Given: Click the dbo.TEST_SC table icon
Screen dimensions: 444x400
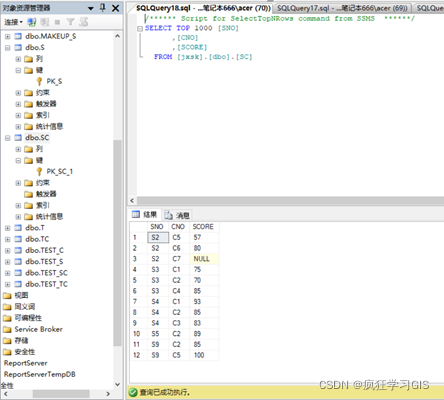Looking at the screenshot, I should (x=18, y=273).
